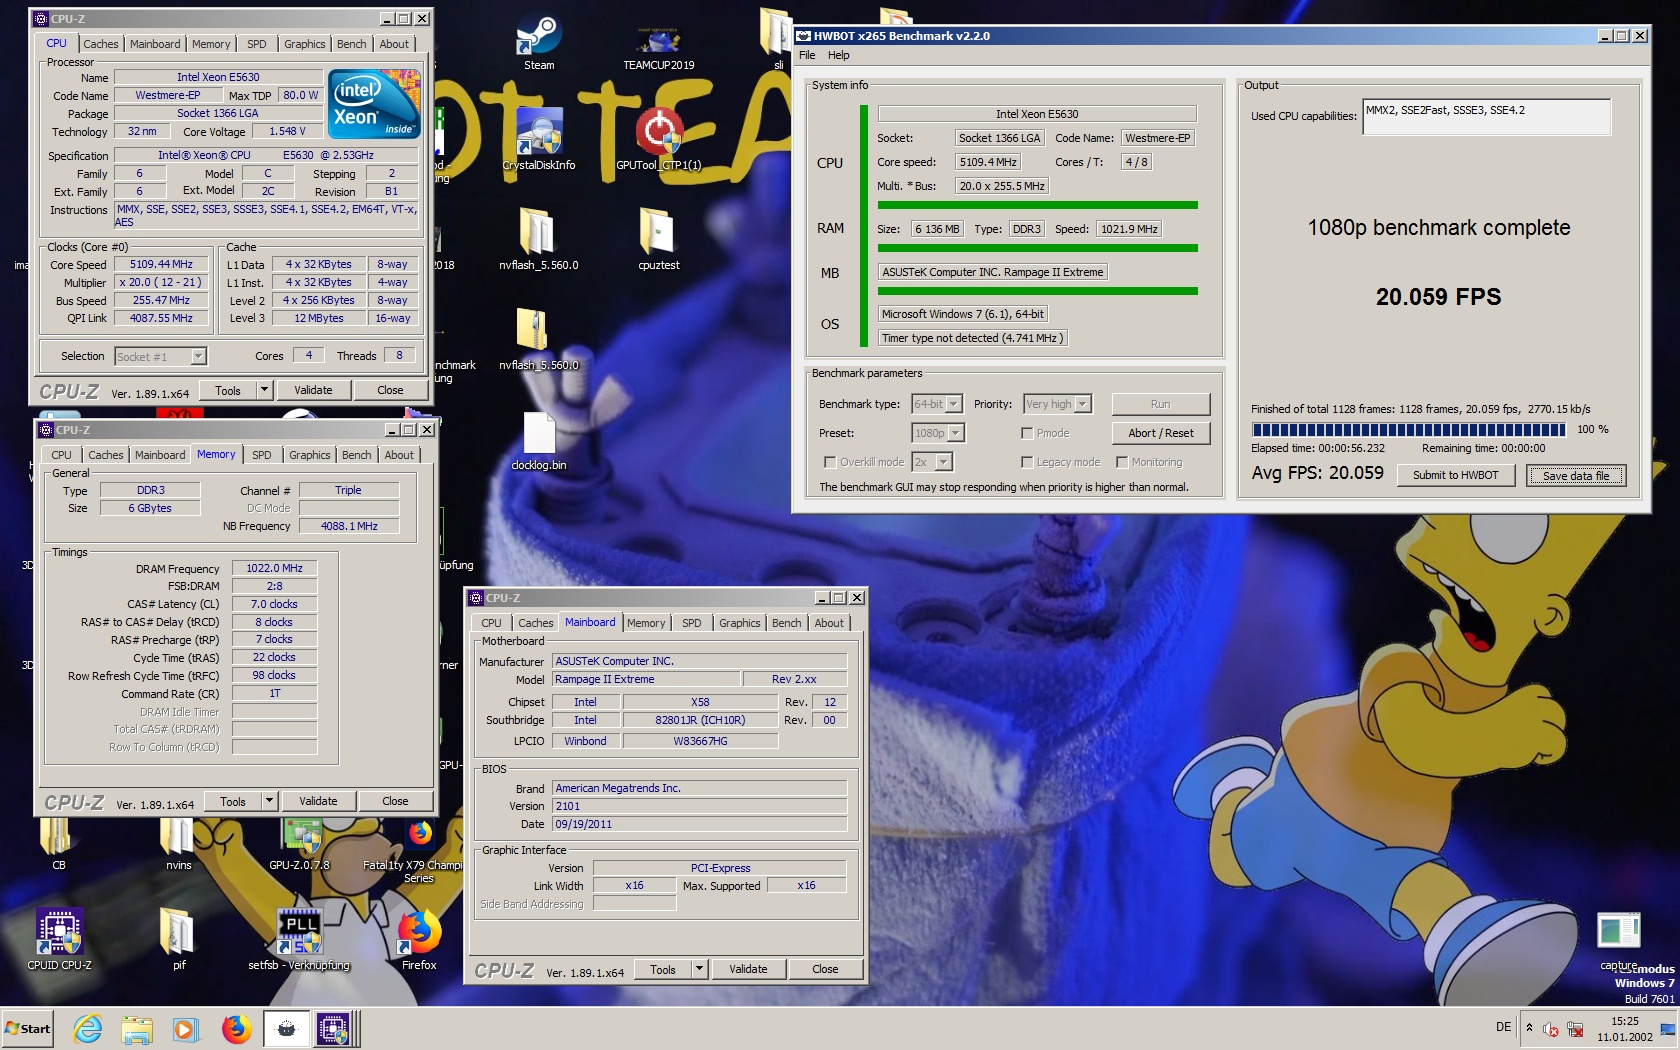
Task: Select the docklog.bin file icon
Action: click(x=538, y=441)
